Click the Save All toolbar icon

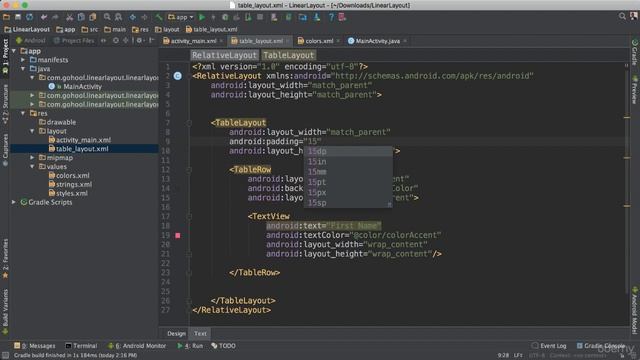coord(18,17)
